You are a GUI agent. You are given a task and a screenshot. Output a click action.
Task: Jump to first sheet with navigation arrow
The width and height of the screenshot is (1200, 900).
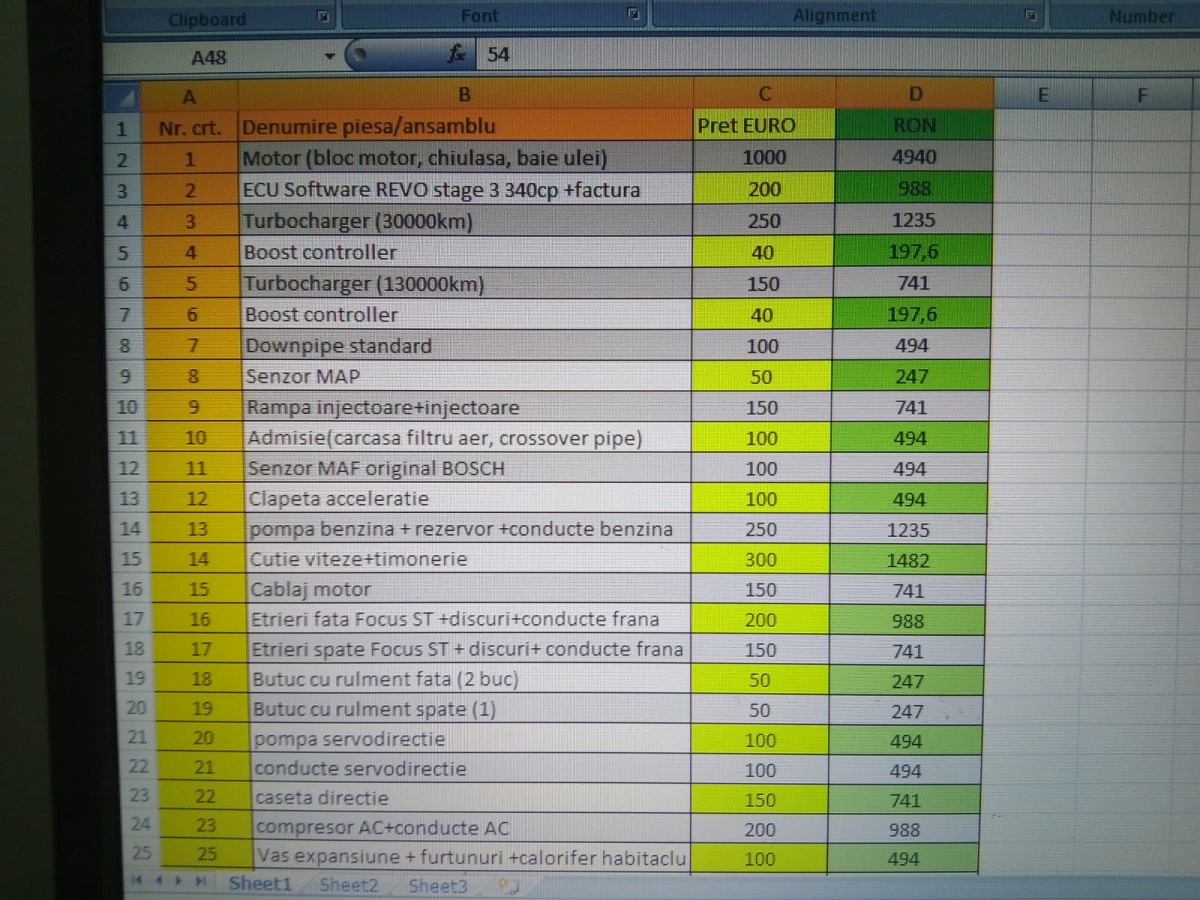point(138,882)
